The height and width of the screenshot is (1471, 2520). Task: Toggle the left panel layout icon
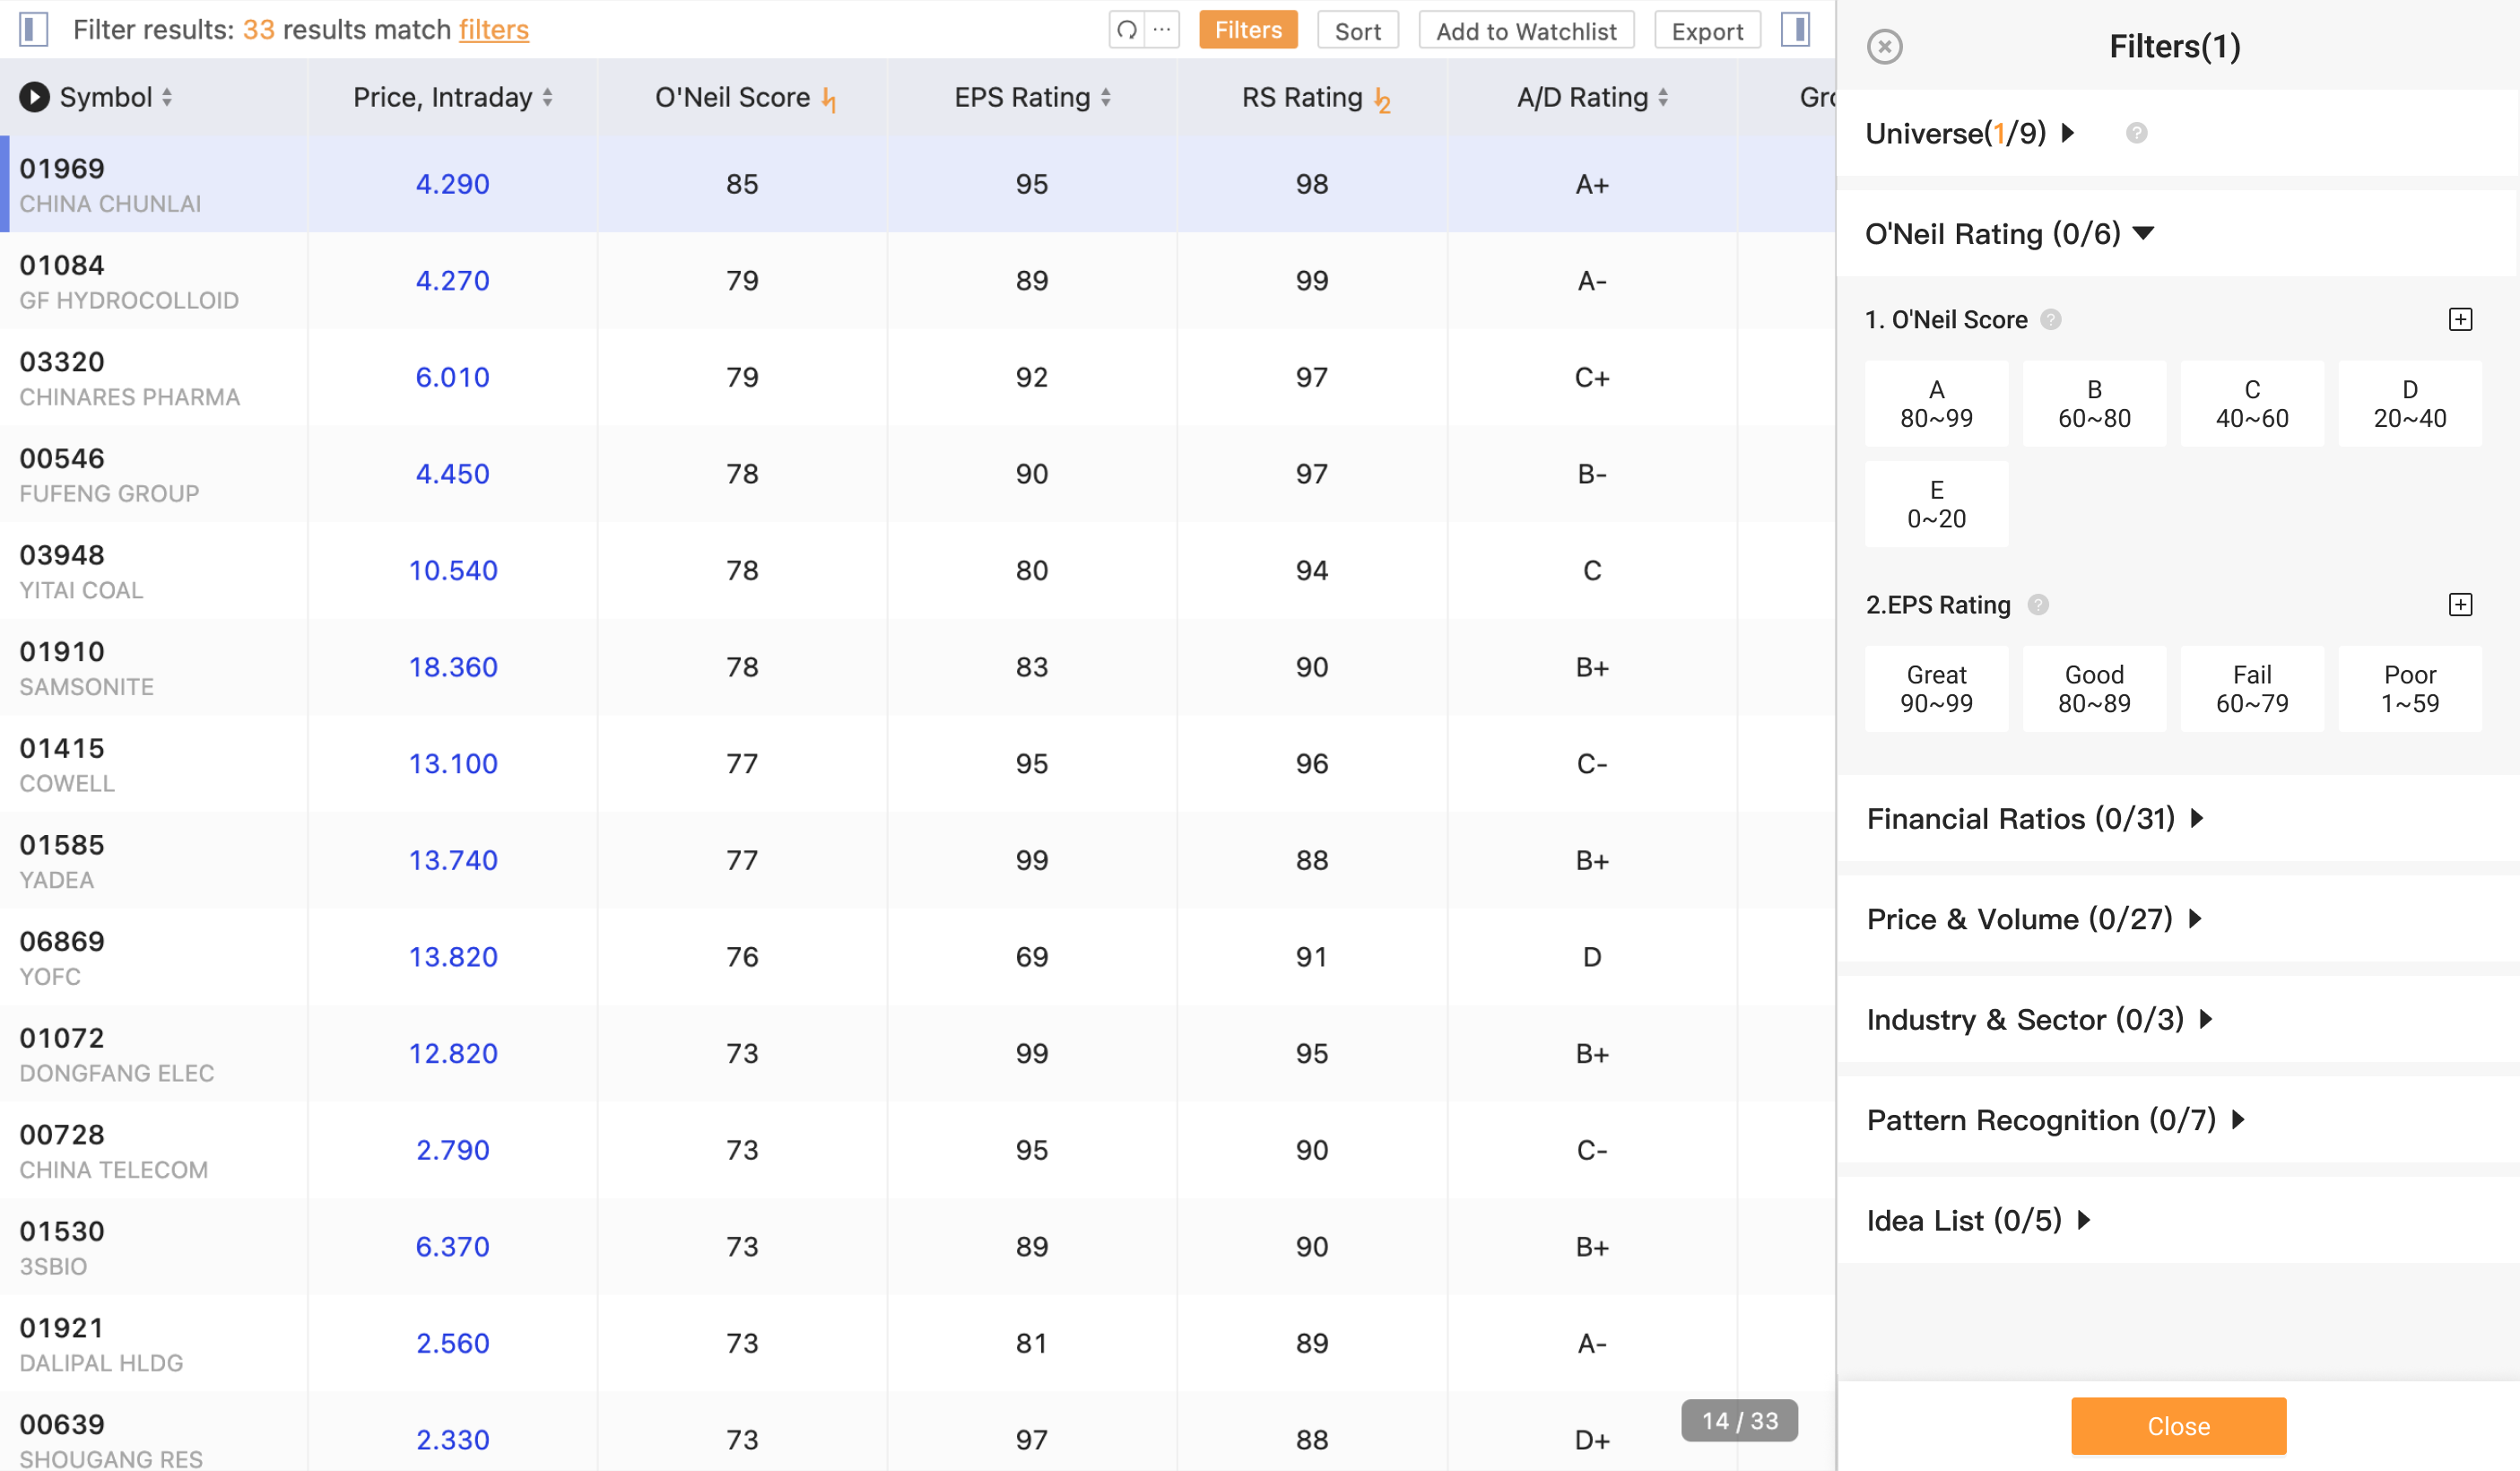tap(34, 30)
